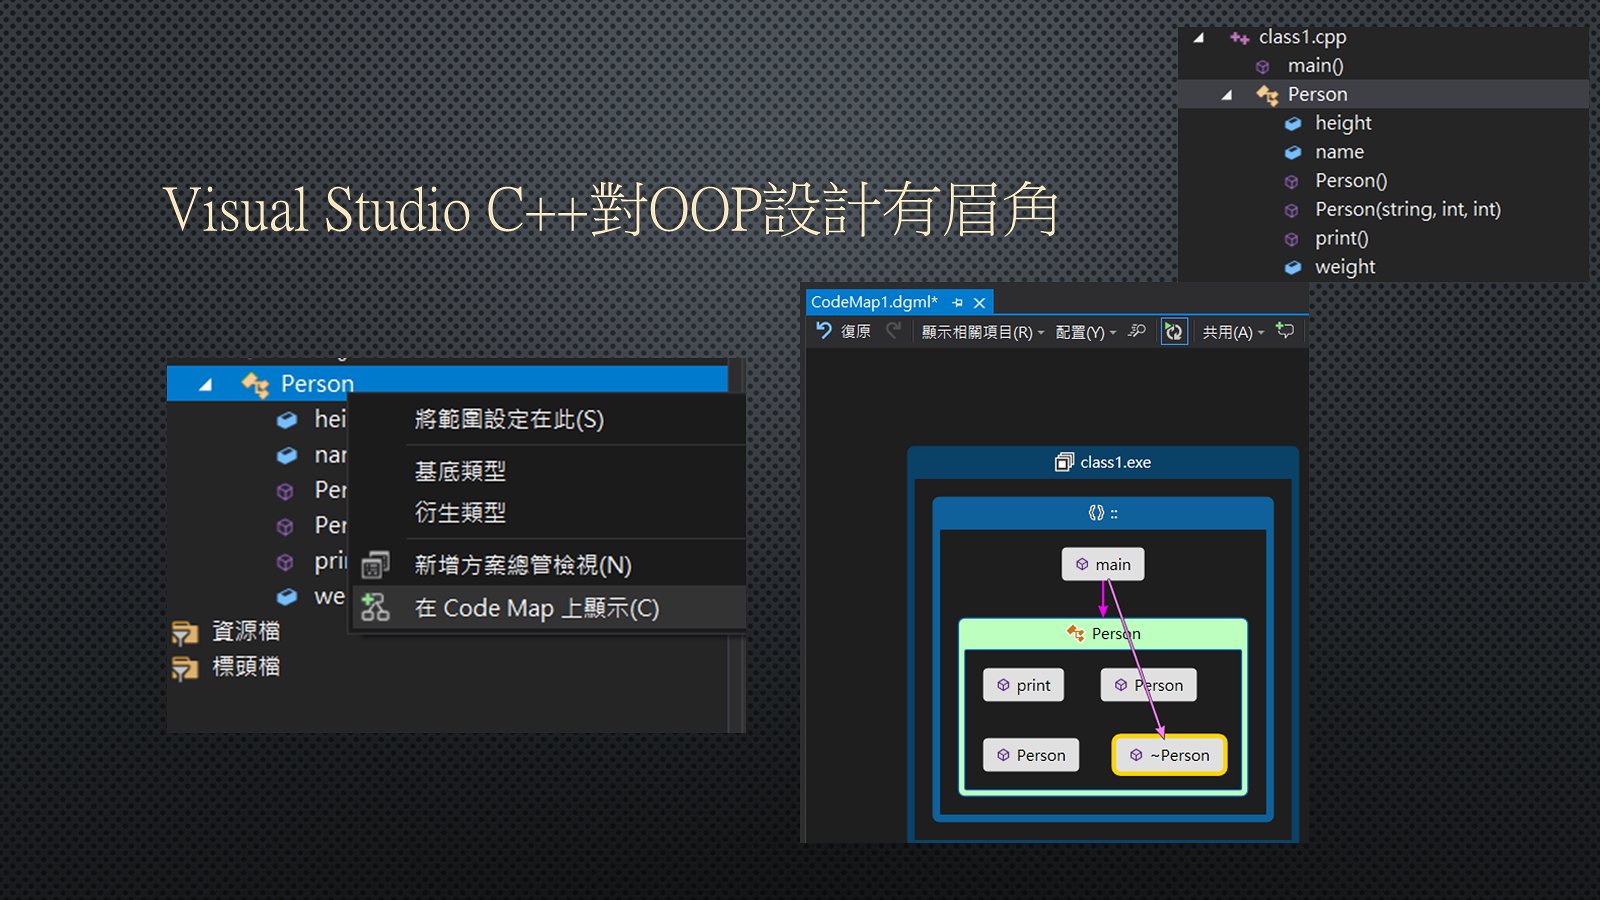Click the namespace :: group header
Screen dimensions: 1600x900
[1103, 513]
